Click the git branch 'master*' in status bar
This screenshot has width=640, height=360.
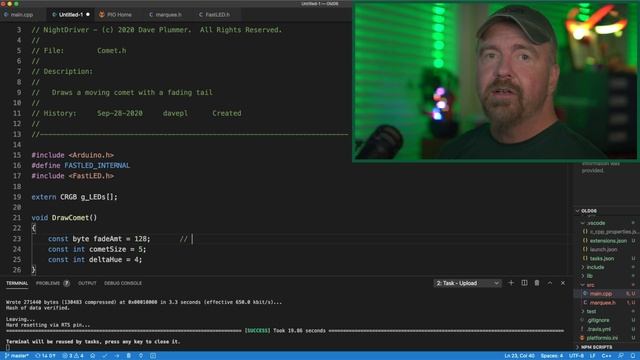coord(16,356)
